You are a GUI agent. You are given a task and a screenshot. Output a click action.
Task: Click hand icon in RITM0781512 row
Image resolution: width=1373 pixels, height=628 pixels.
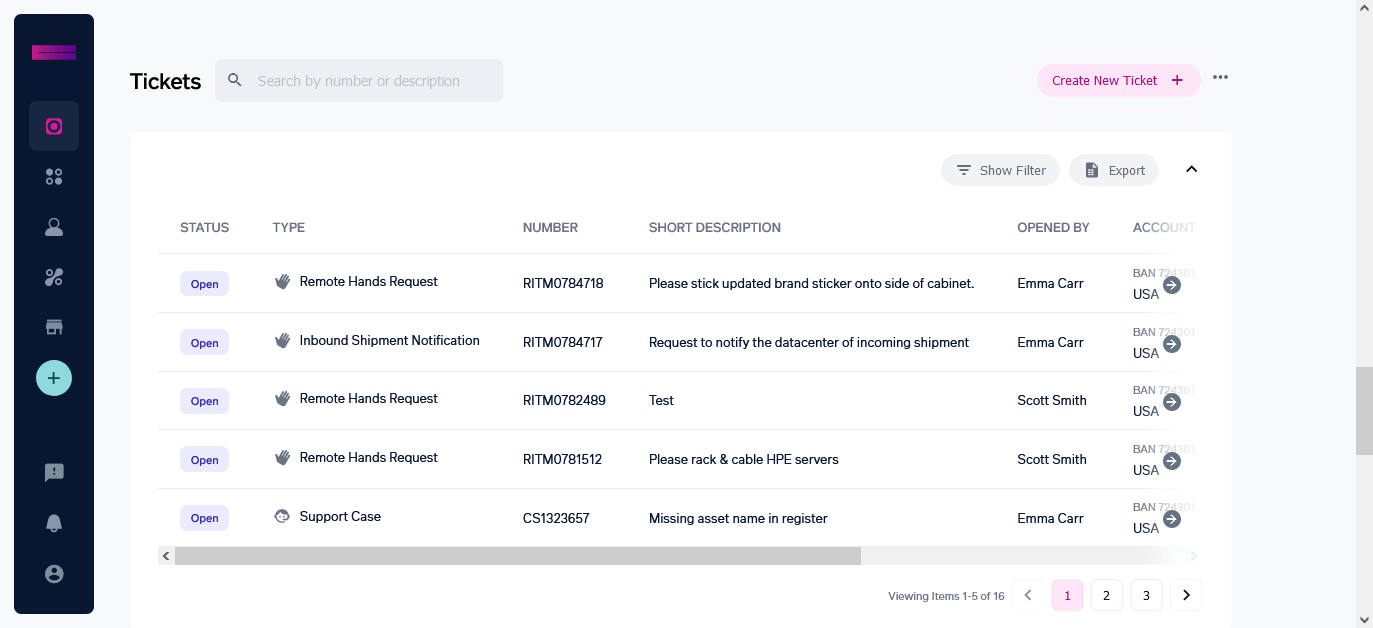click(282, 457)
